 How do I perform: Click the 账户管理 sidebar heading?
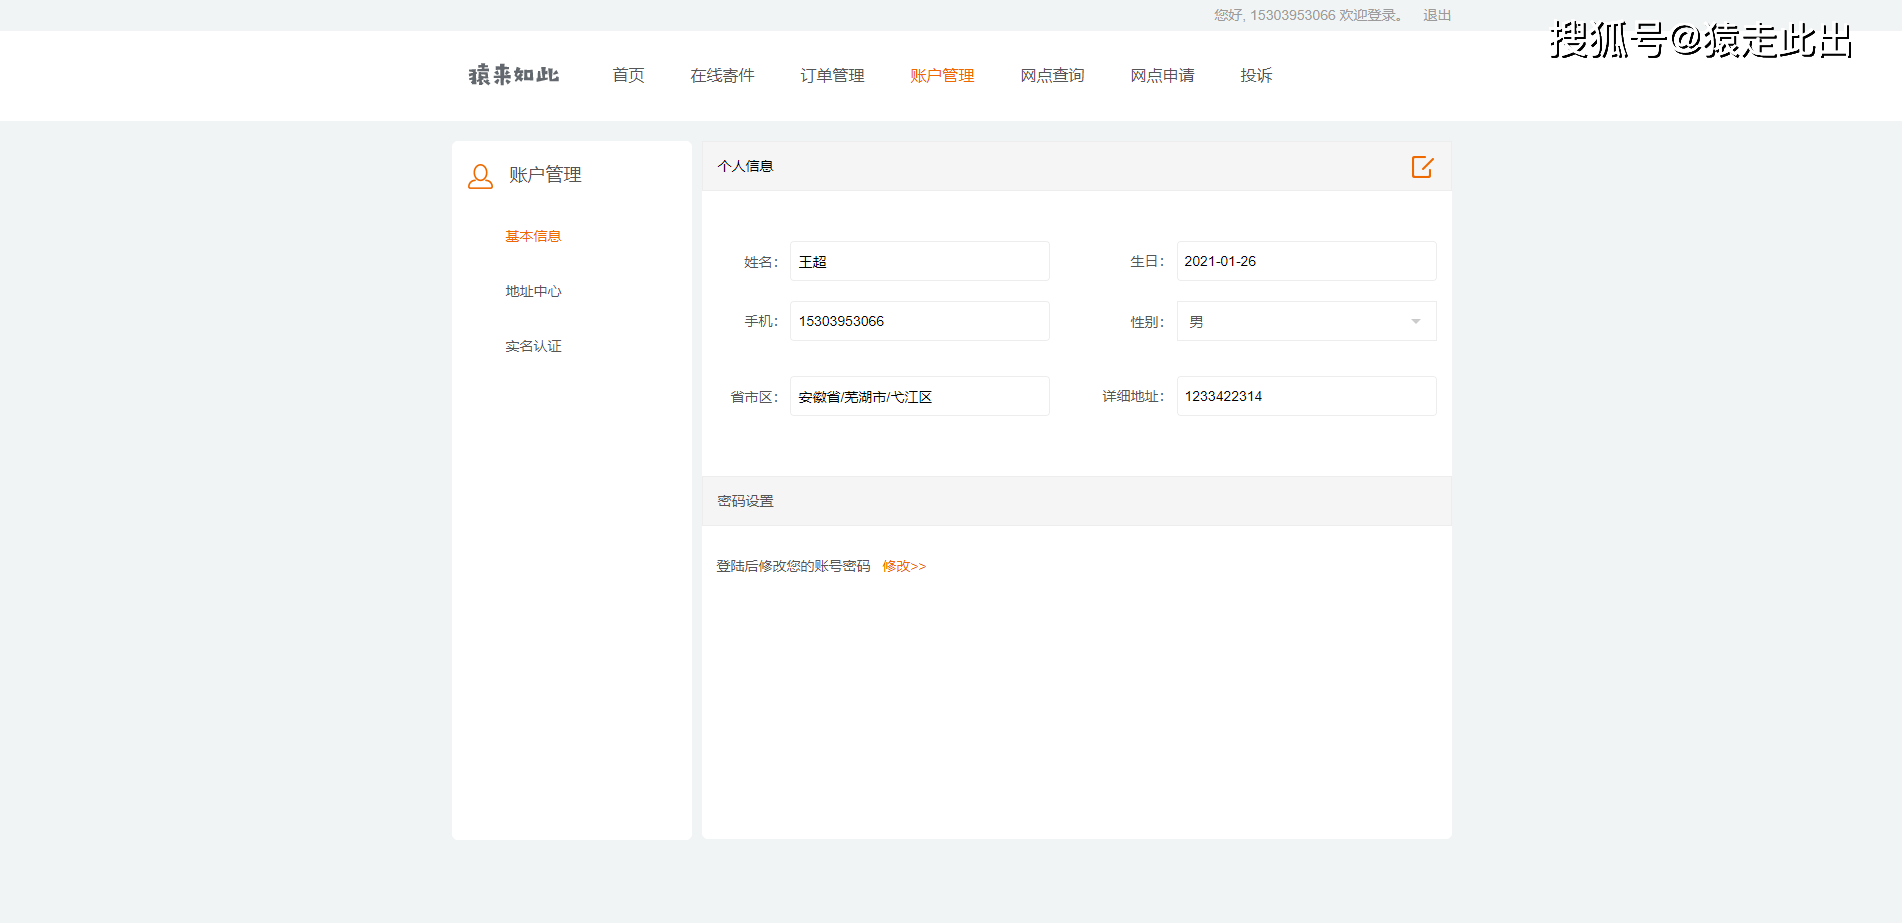[x=545, y=175]
